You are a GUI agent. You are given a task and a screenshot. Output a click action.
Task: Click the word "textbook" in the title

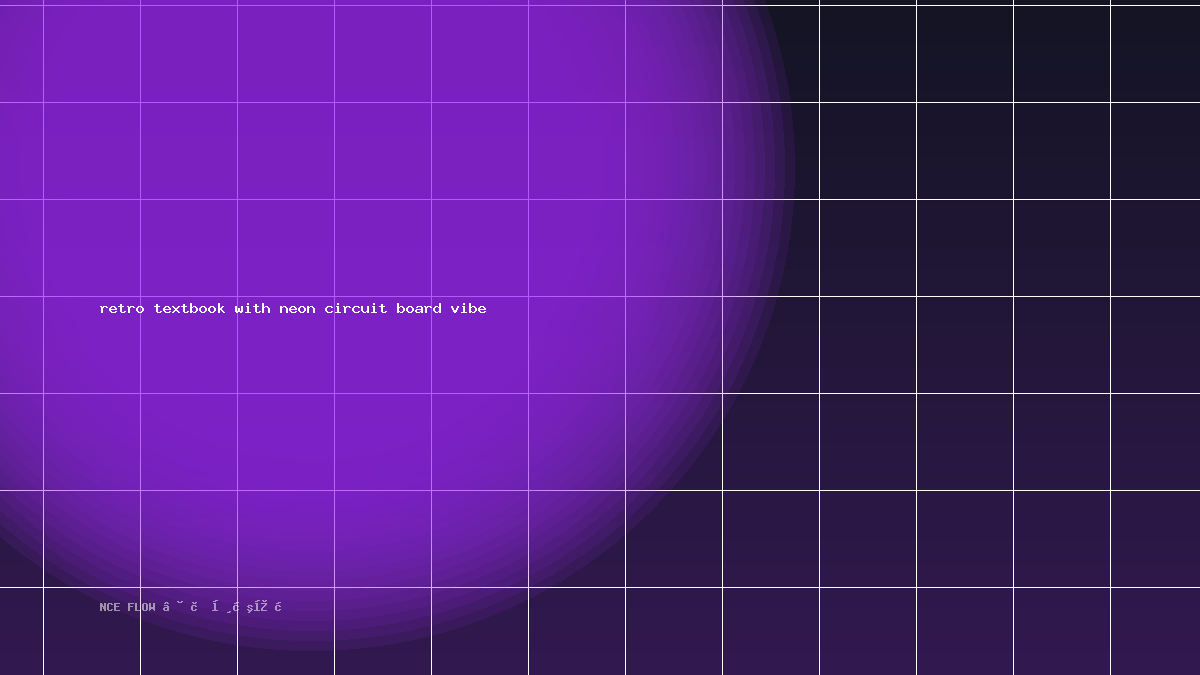click(x=190, y=308)
